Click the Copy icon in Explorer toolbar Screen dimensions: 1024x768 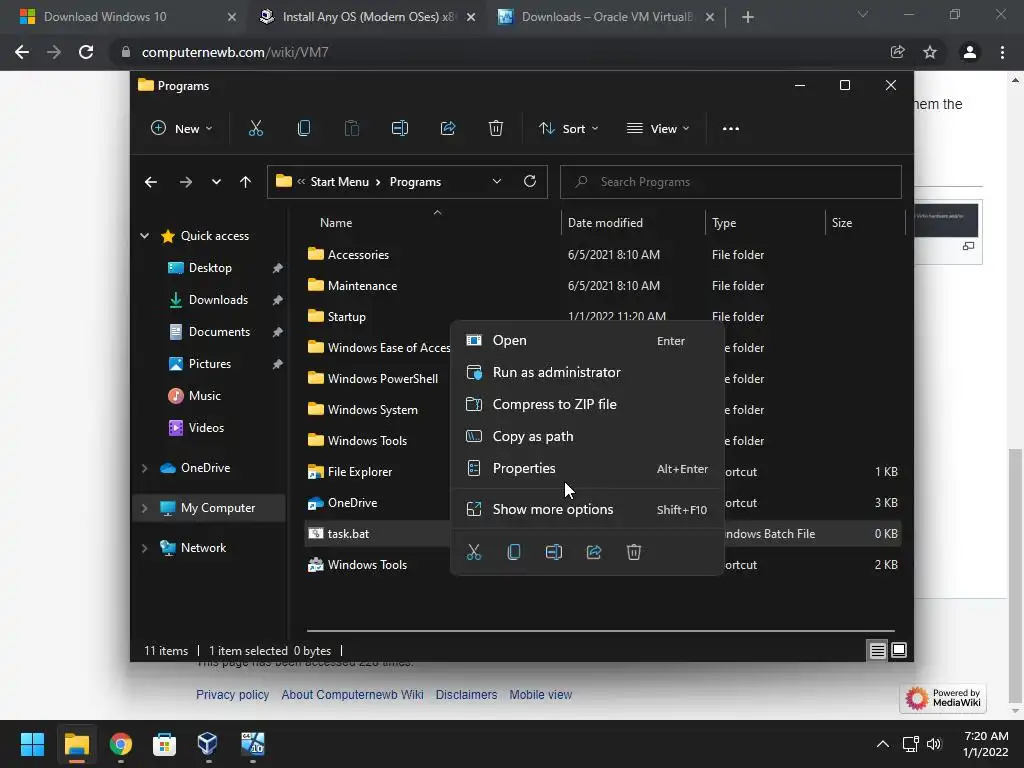point(304,129)
